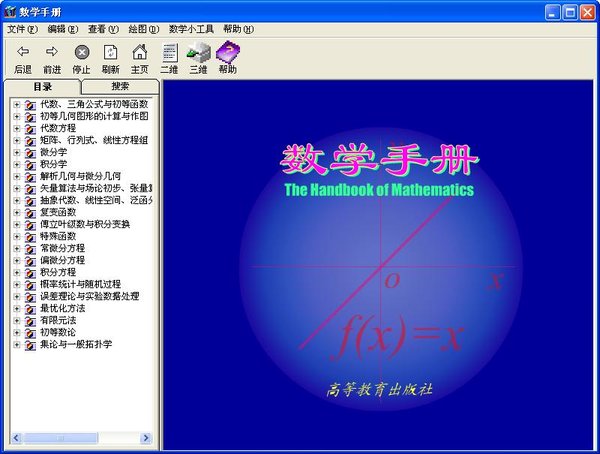Select the 有限元法 chapter entry
Screen dimensions: 600x454
point(60,320)
